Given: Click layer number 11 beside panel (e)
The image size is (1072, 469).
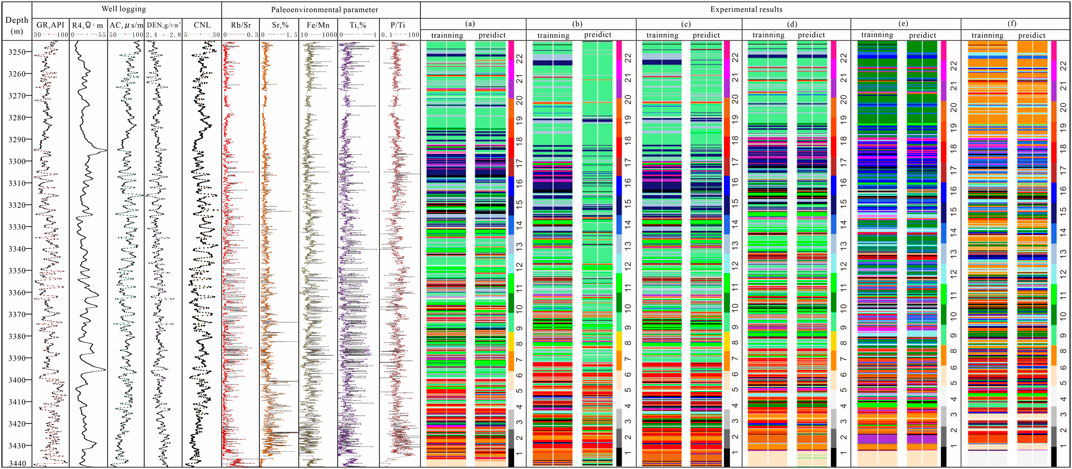Looking at the screenshot, I should 954,294.
